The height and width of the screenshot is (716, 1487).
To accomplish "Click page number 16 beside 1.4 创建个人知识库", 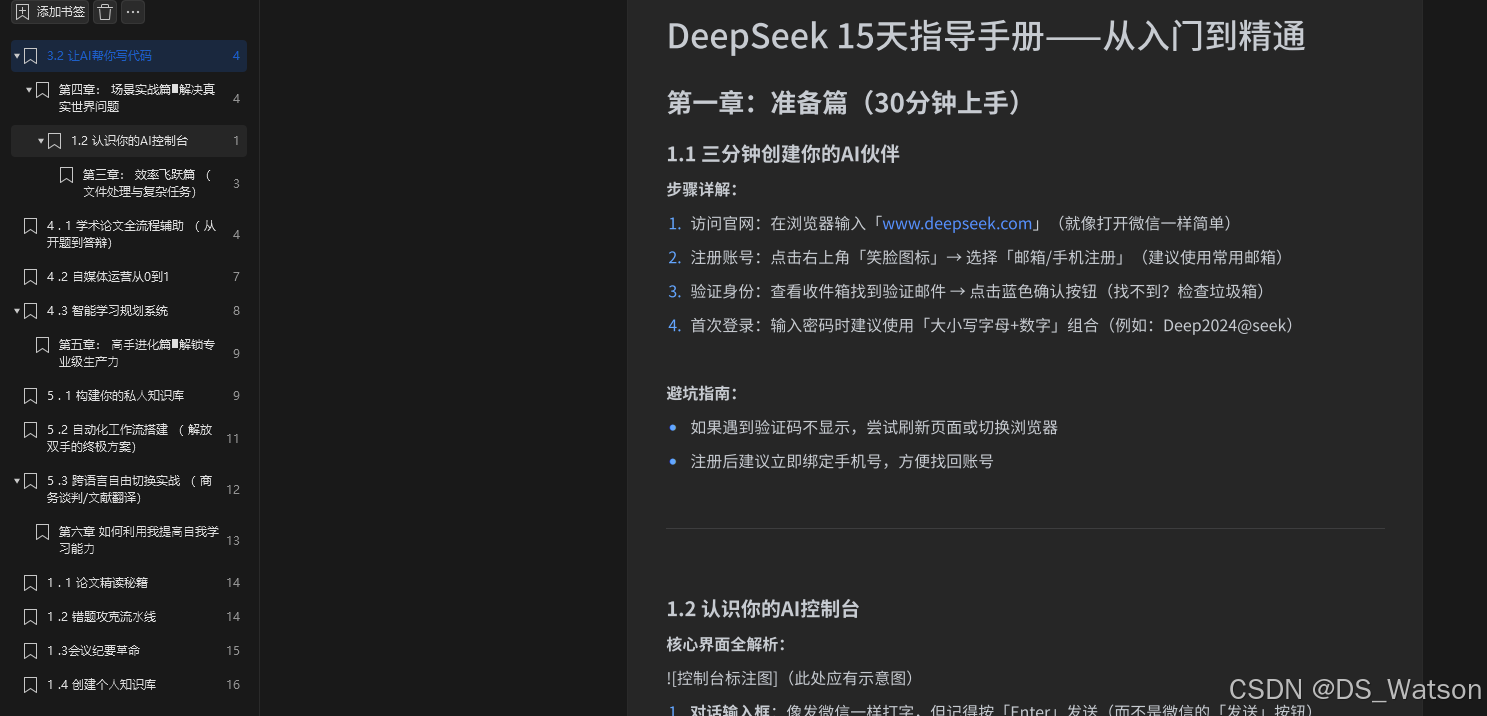I will click(233, 685).
